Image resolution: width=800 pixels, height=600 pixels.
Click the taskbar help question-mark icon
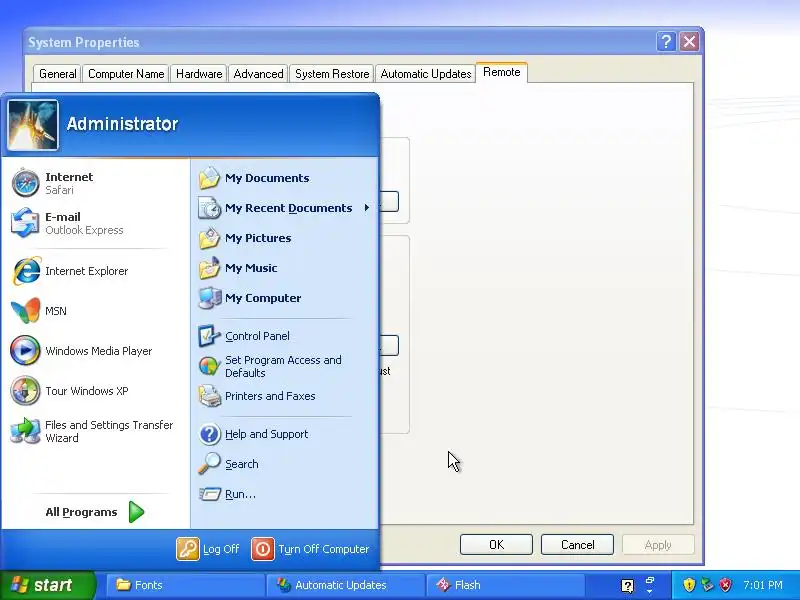pyautogui.click(x=628, y=586)
